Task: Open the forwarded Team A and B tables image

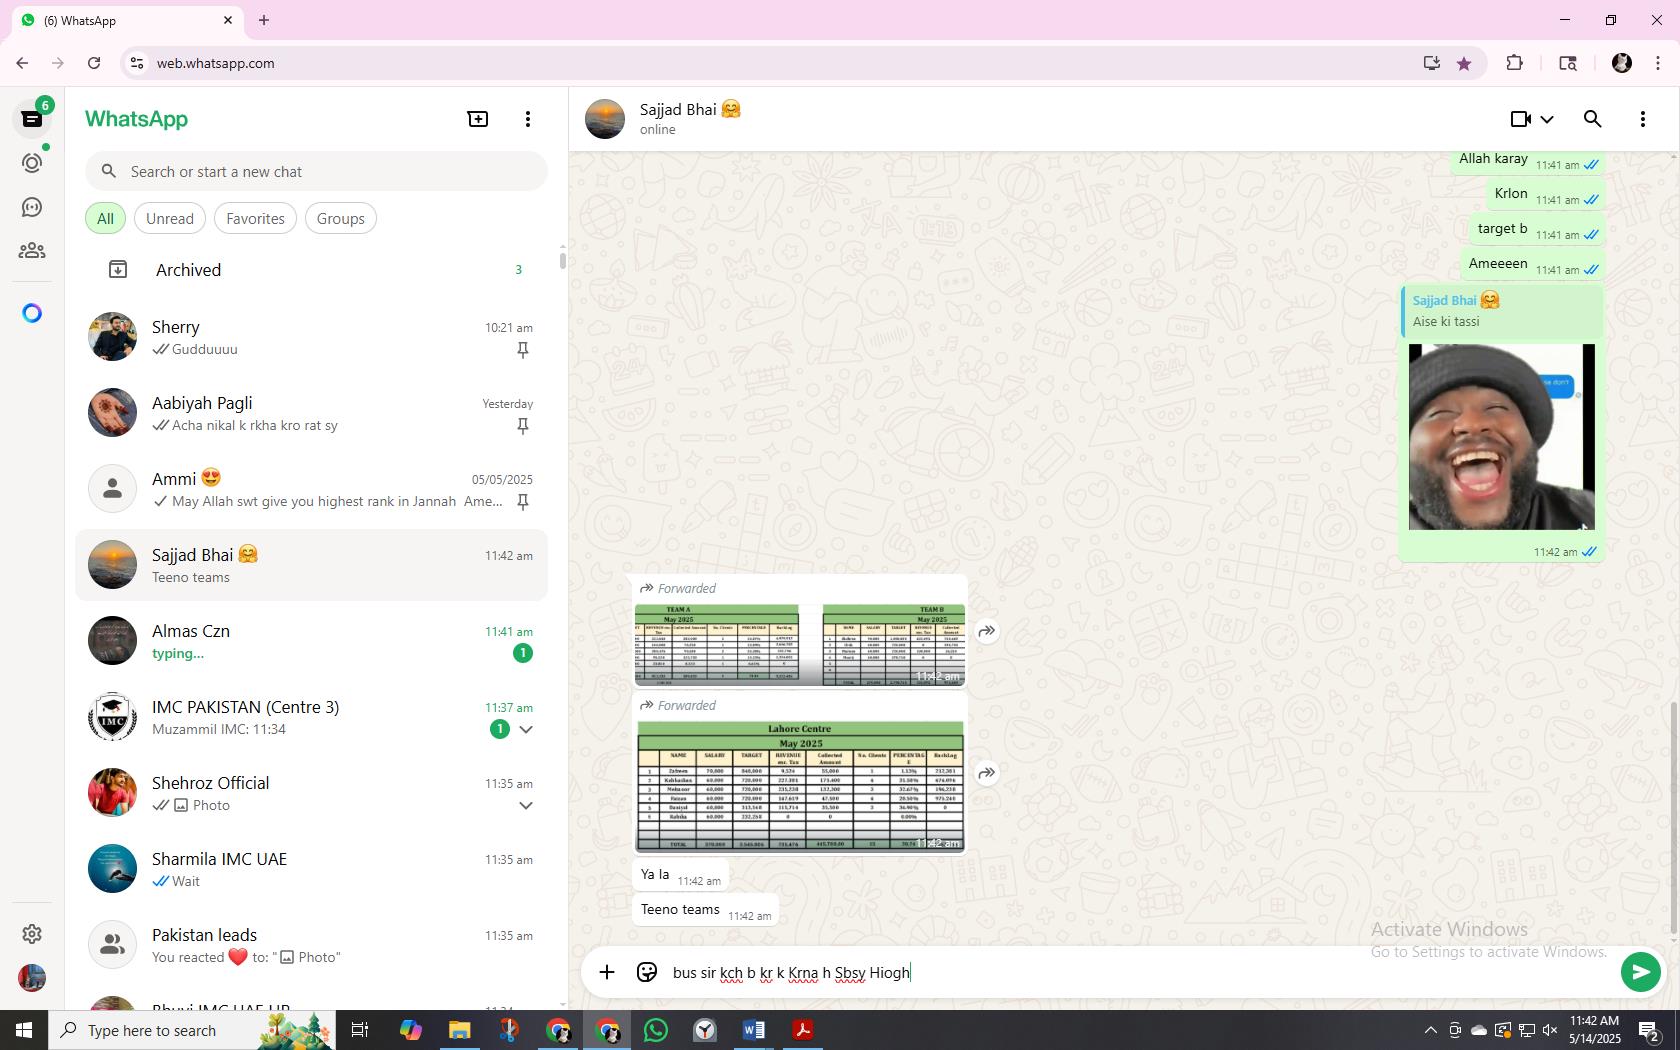Action: 800,645
